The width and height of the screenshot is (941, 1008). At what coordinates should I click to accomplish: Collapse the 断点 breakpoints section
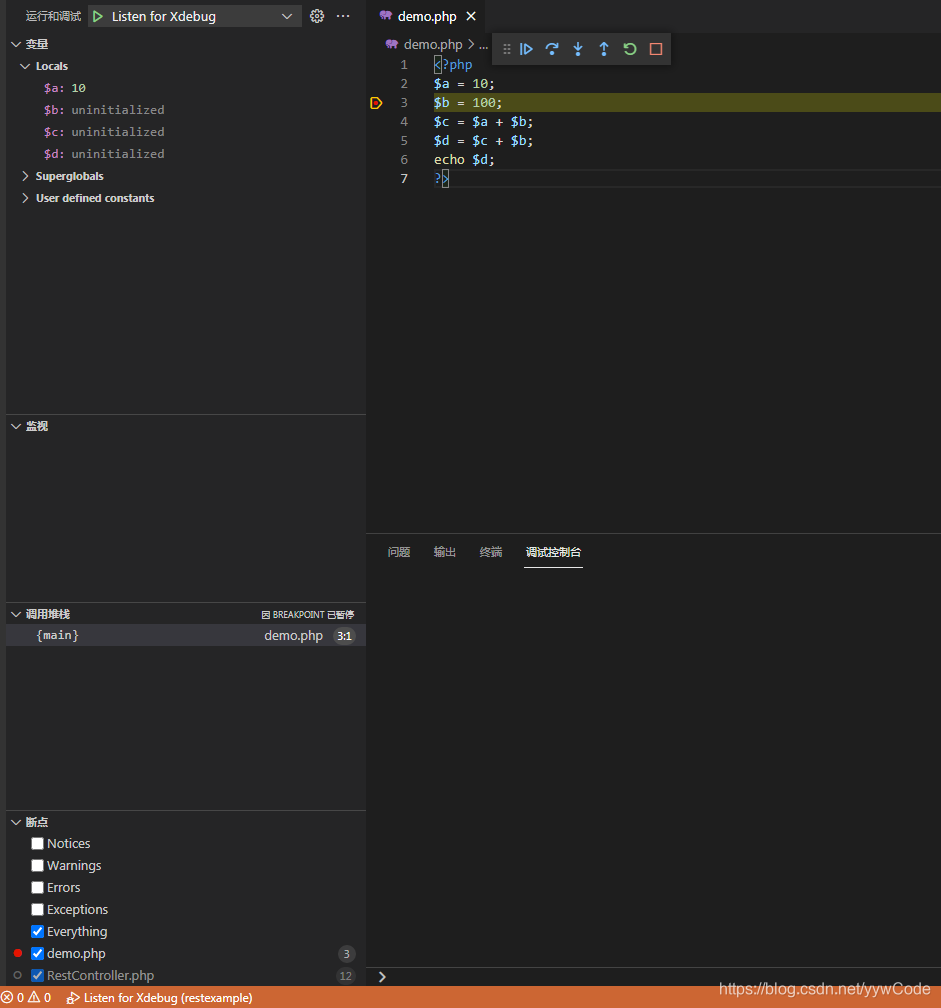(x=16, y=822)
